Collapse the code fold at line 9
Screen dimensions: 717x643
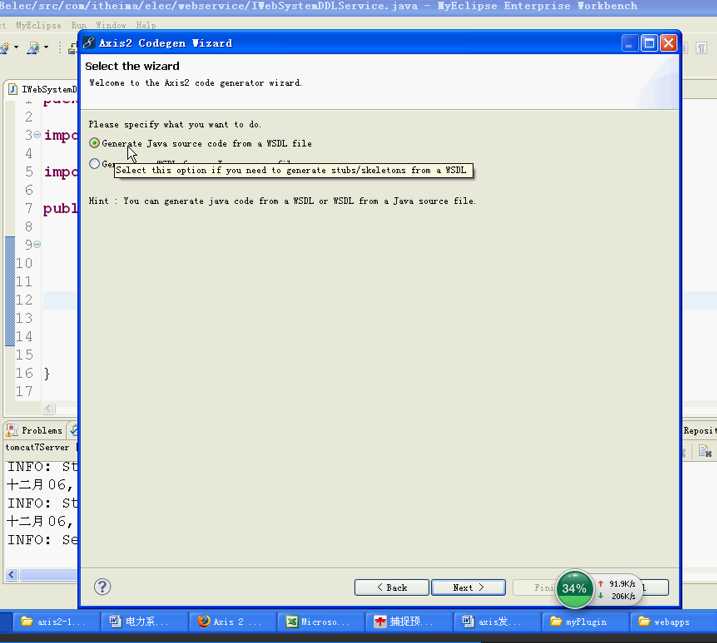[x=37, y=244]
